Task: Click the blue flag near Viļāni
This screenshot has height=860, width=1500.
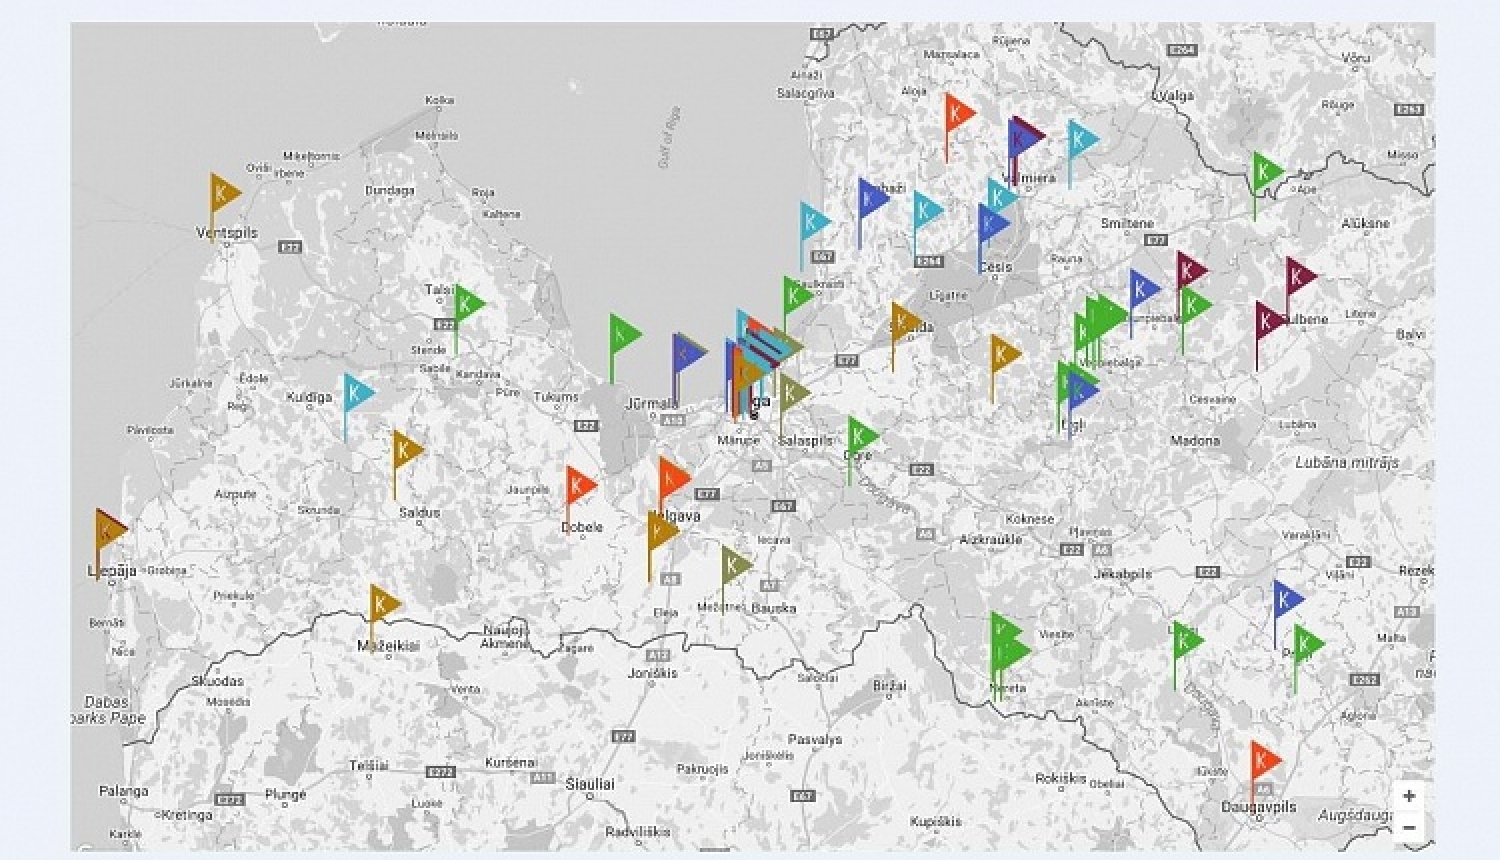Action: click(x=1288, y=600)
